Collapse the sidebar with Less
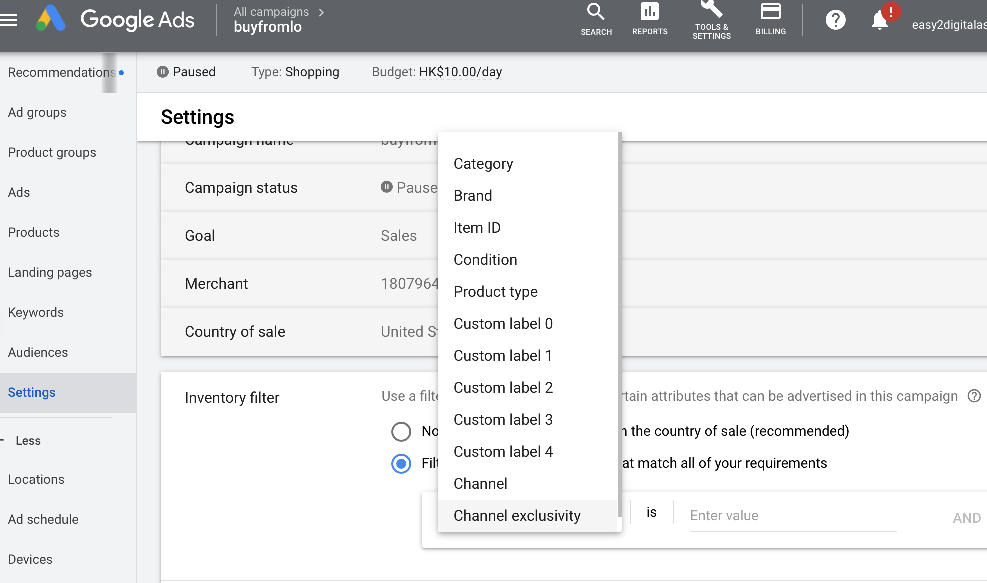Screen dimensions: 987x583 point(28,441)
